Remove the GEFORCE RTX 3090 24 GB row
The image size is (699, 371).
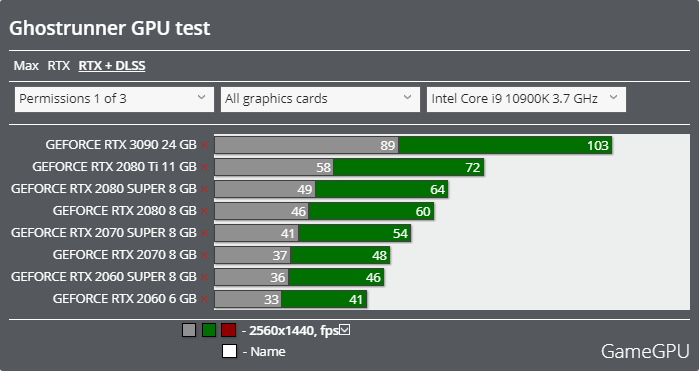(204, 145)
